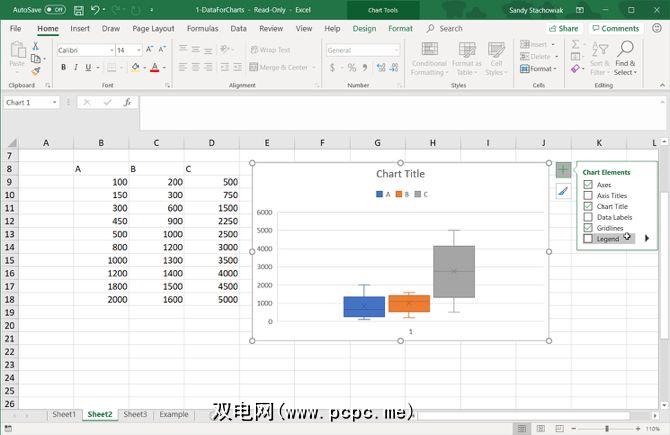
Task: Click the Undo arrow icon
Action: (95, 10)
